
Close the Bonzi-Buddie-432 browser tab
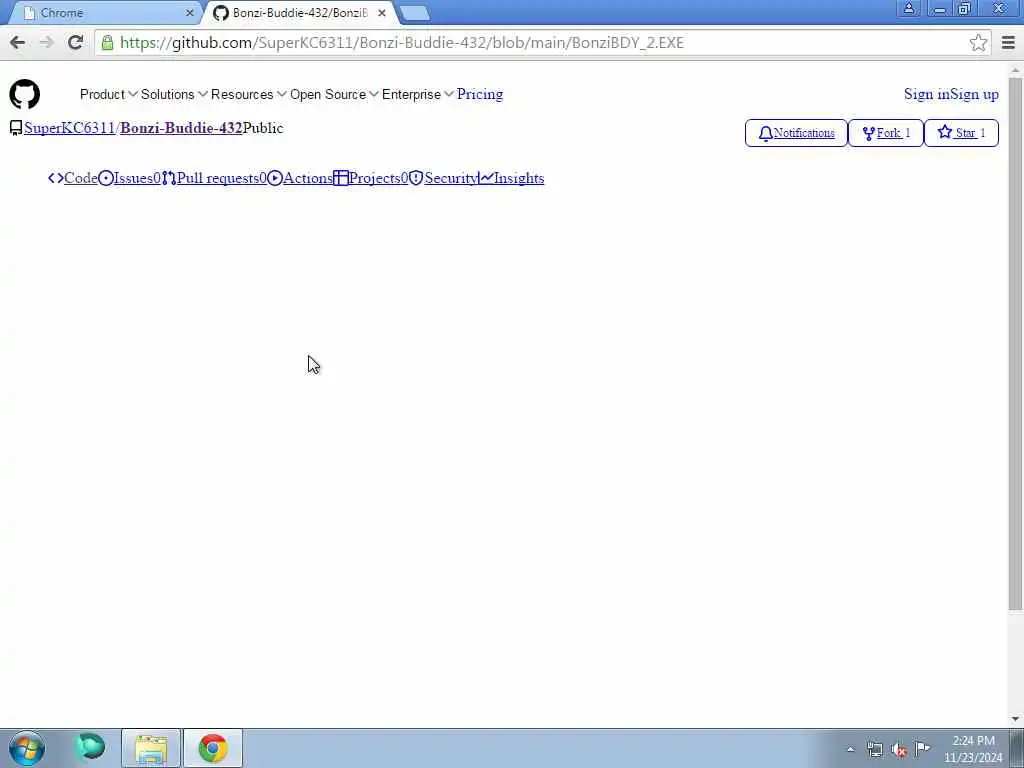[x=381, y=13]
